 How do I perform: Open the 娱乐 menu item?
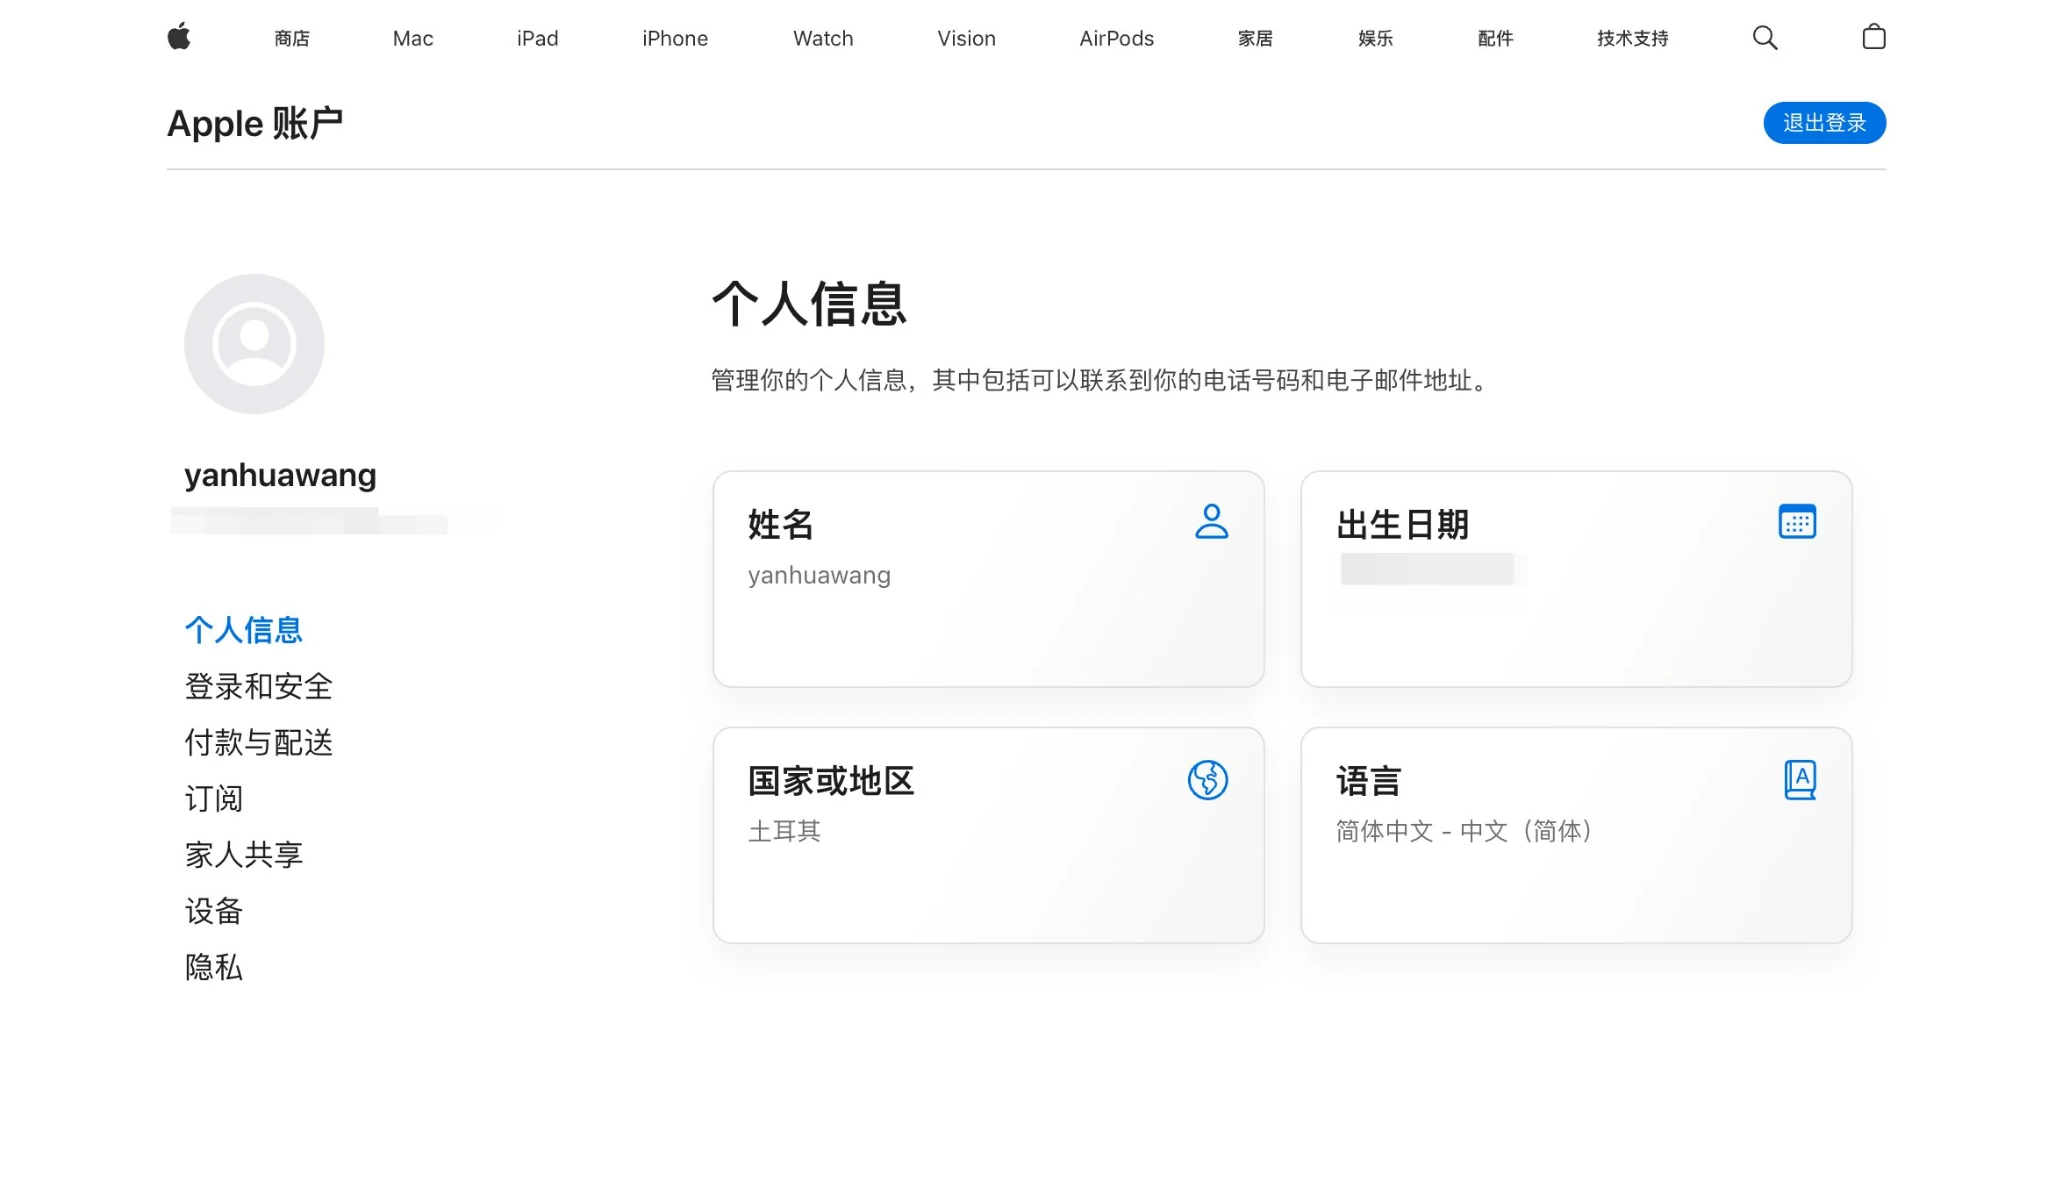tap(1375, 38)
